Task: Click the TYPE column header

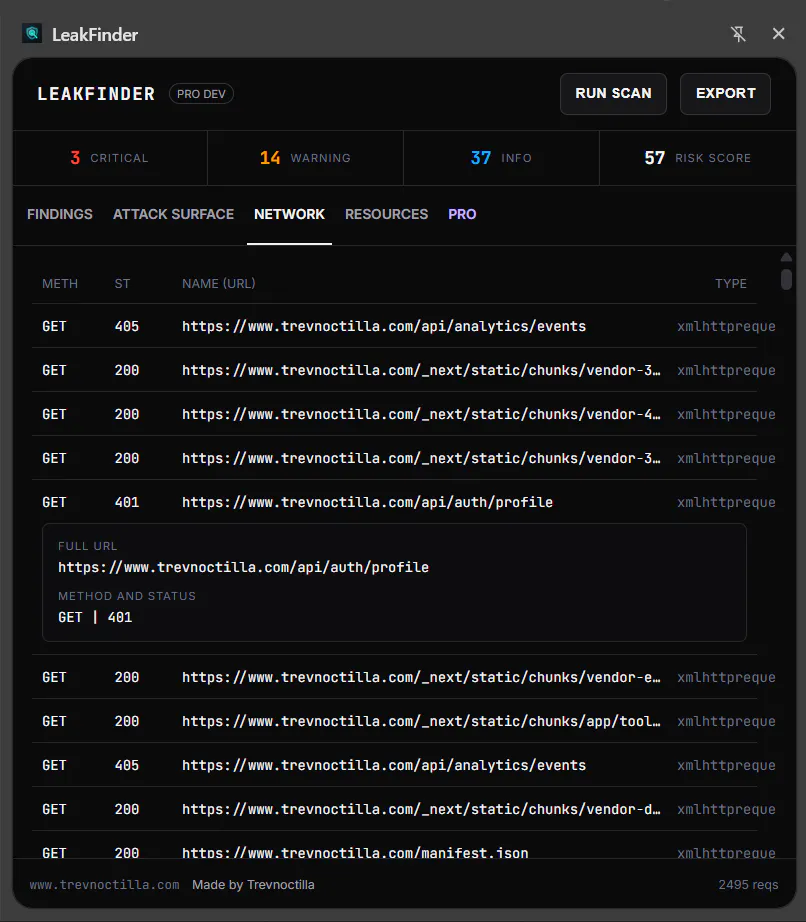Action: click(x=731, y=283)
